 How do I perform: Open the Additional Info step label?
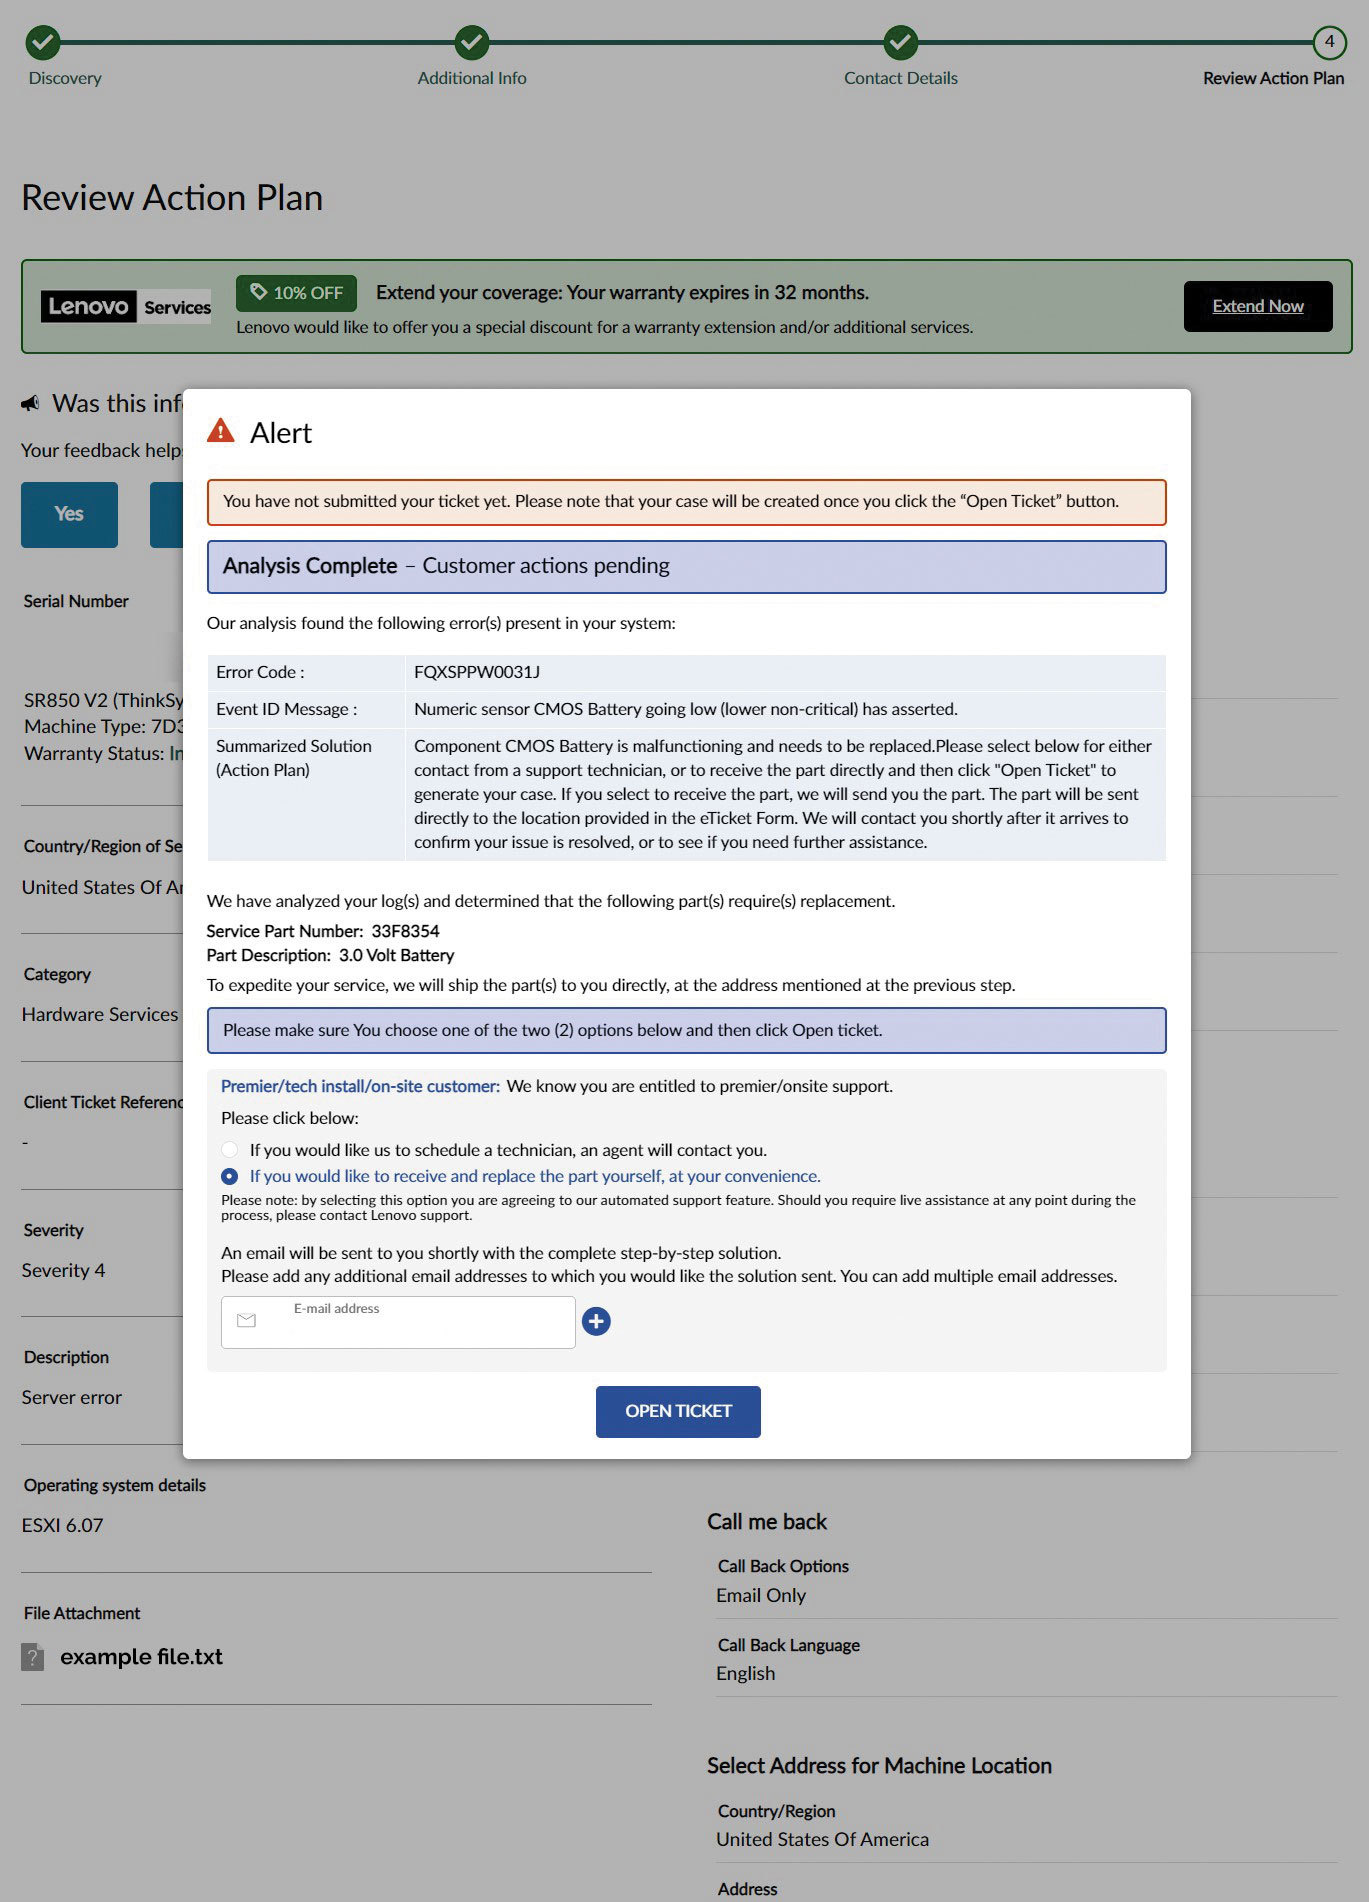(x=472, y=78)
